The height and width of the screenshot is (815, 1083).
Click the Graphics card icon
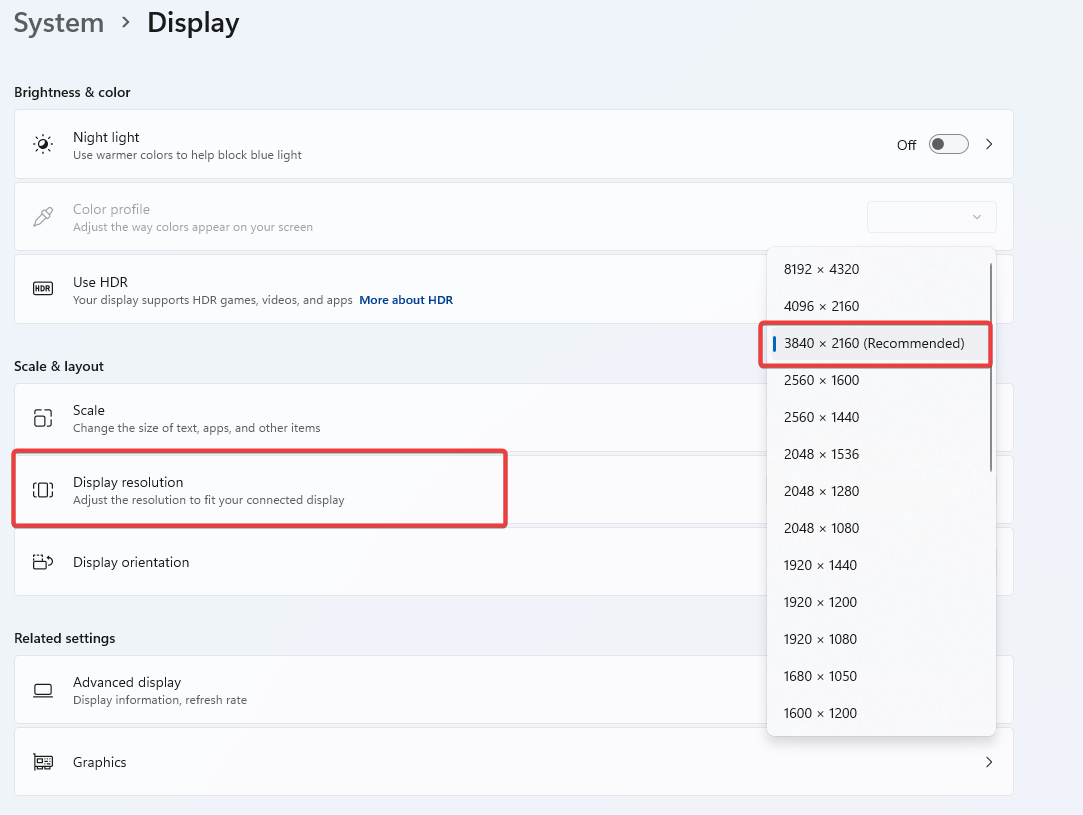tap(43, 762)
